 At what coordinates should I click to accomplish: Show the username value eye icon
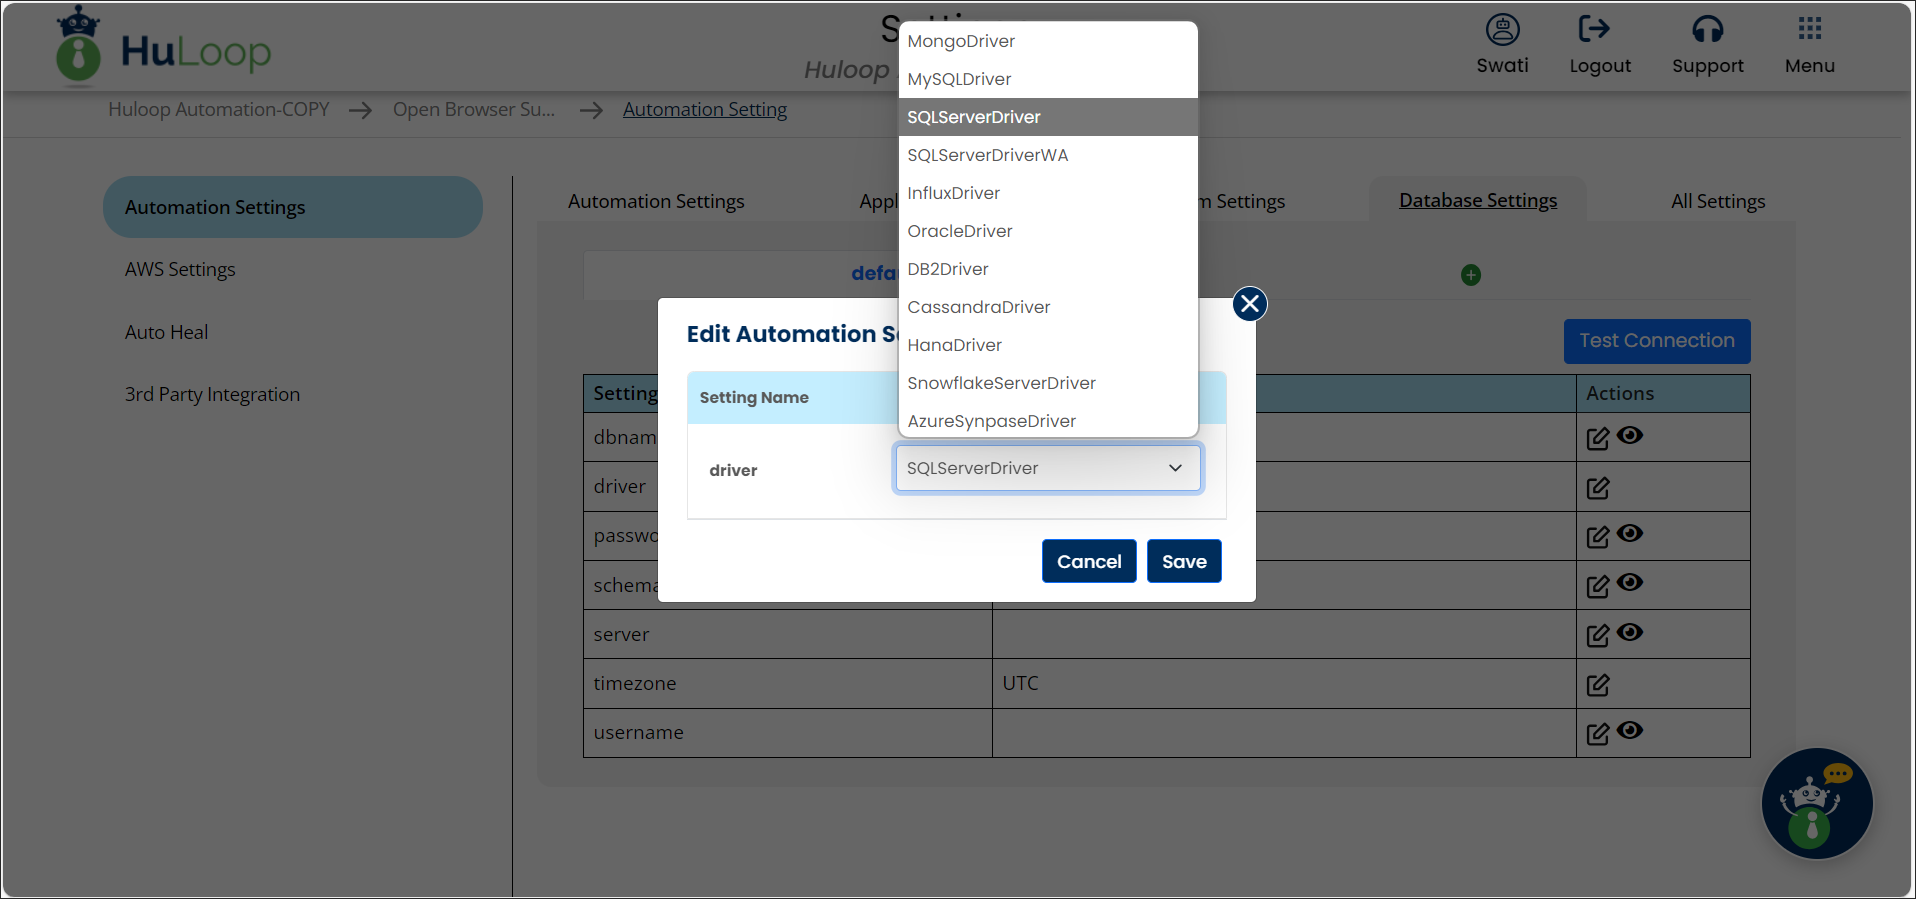pos(1630,730)
